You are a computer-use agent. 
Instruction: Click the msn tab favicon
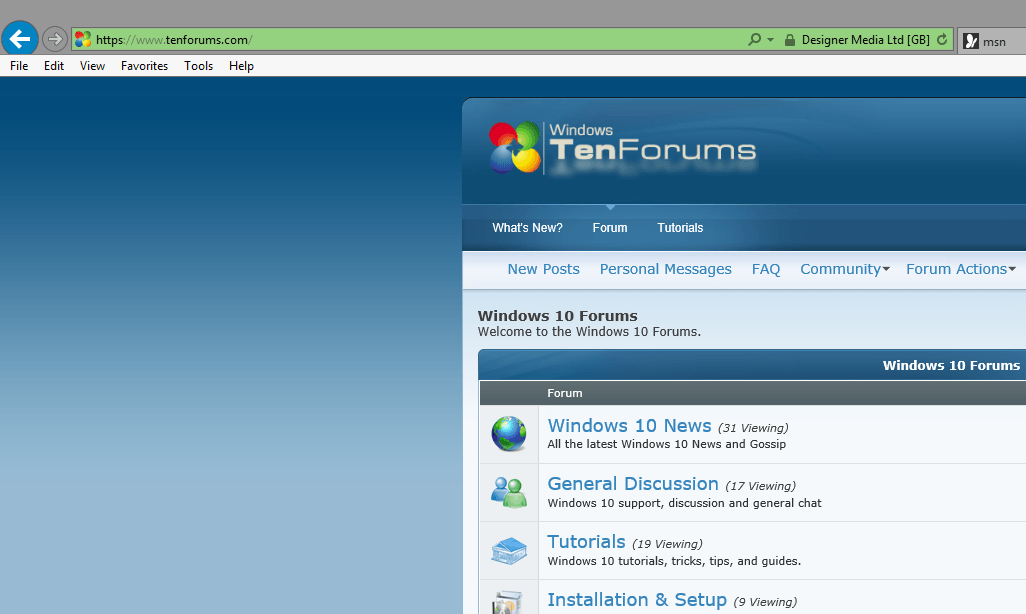click(x=971, y=41)
